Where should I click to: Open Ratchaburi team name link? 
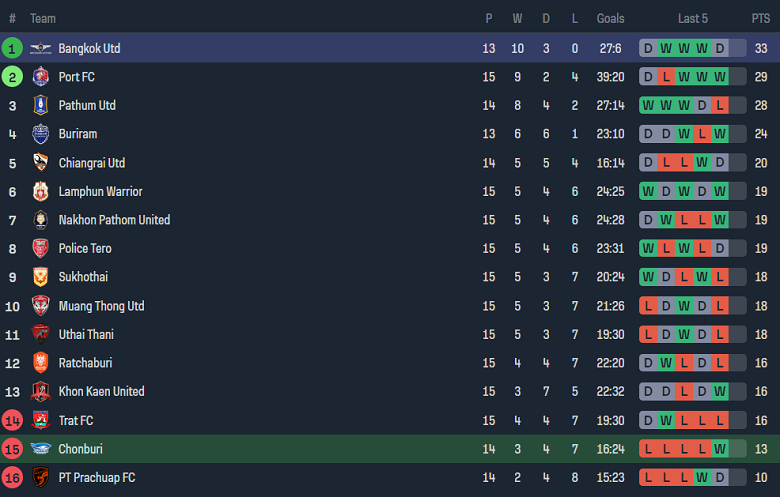(x=86, y=363)
